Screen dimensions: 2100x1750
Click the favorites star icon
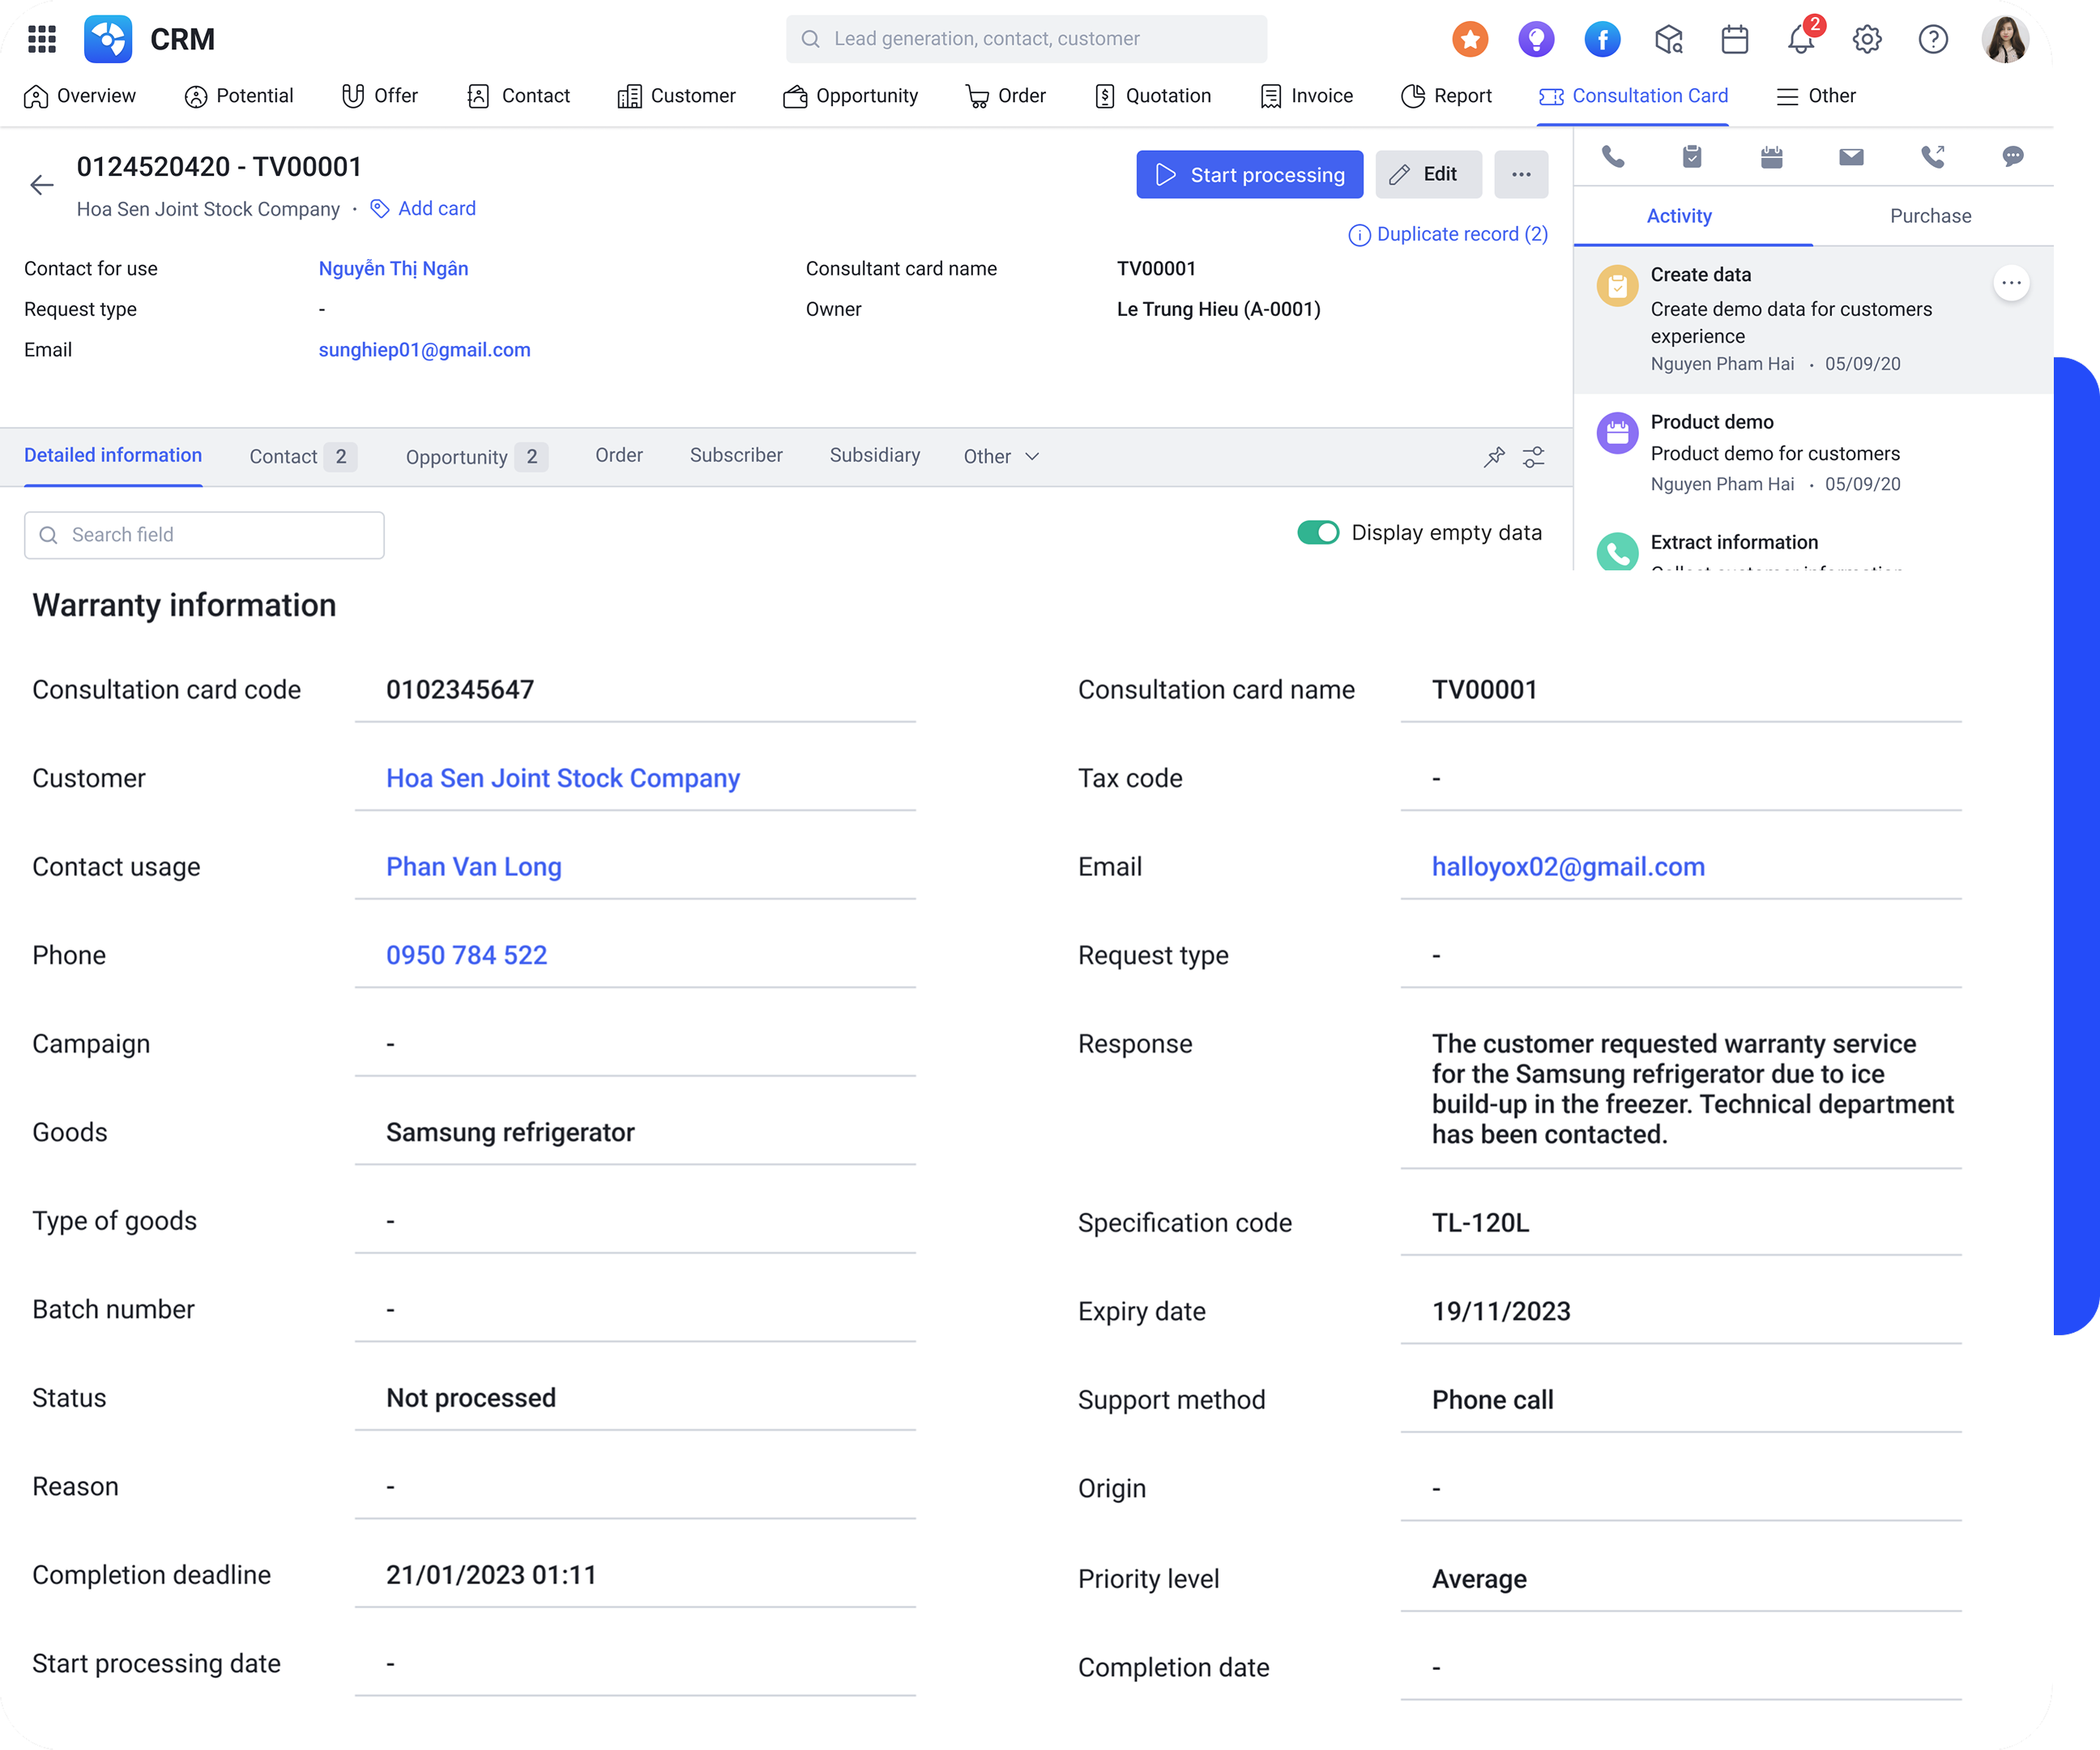click(x=1469, y=39)
